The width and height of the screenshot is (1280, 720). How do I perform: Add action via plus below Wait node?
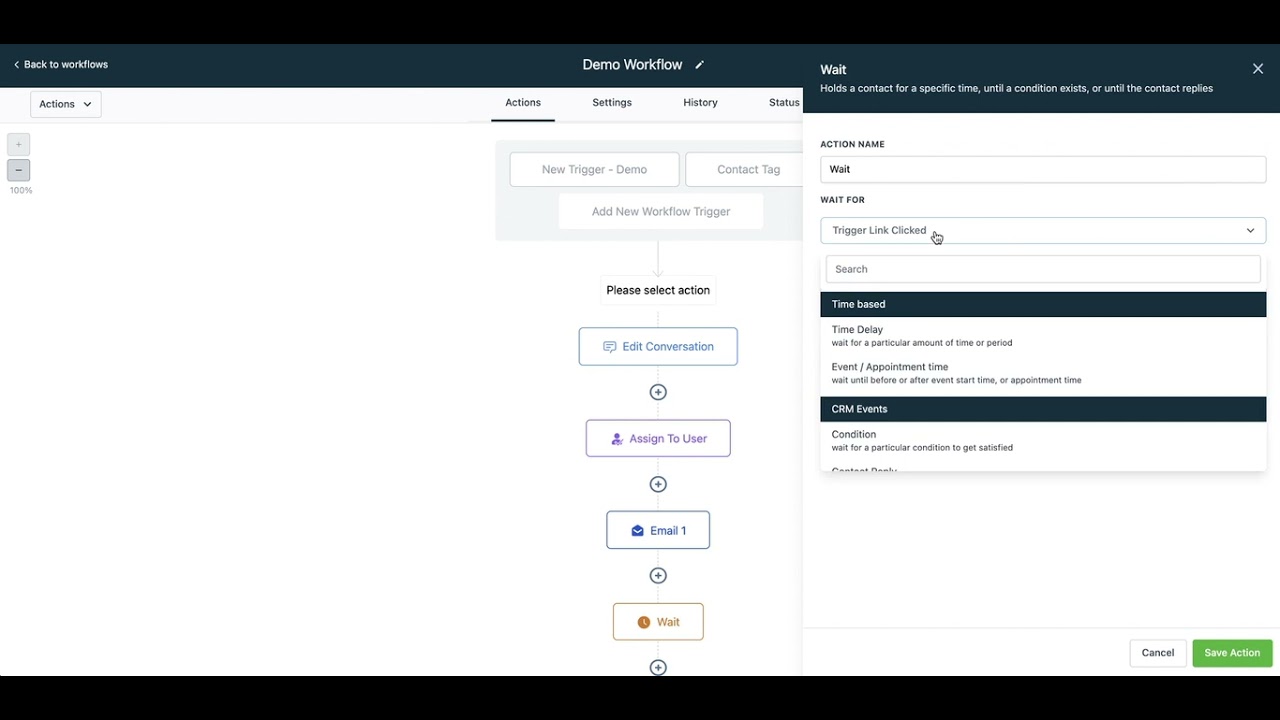point(658,667)
